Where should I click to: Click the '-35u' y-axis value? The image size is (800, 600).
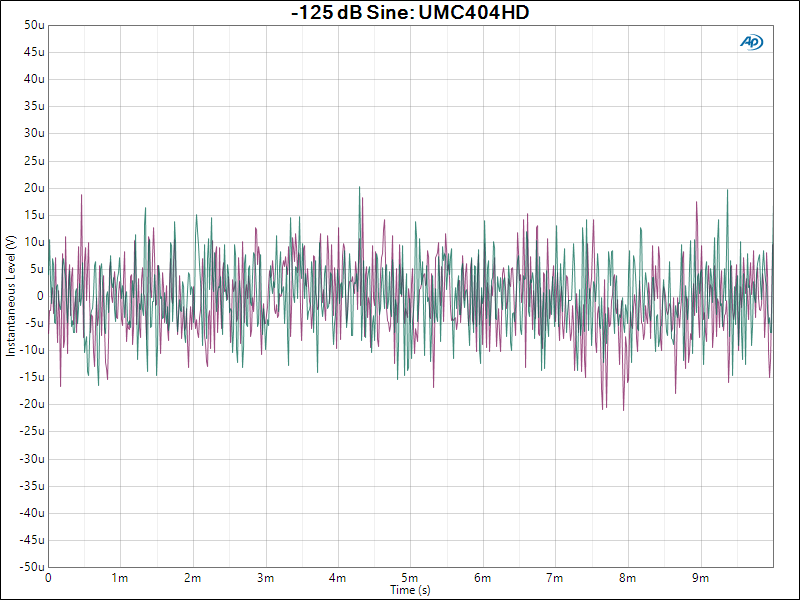click(32, 486)
